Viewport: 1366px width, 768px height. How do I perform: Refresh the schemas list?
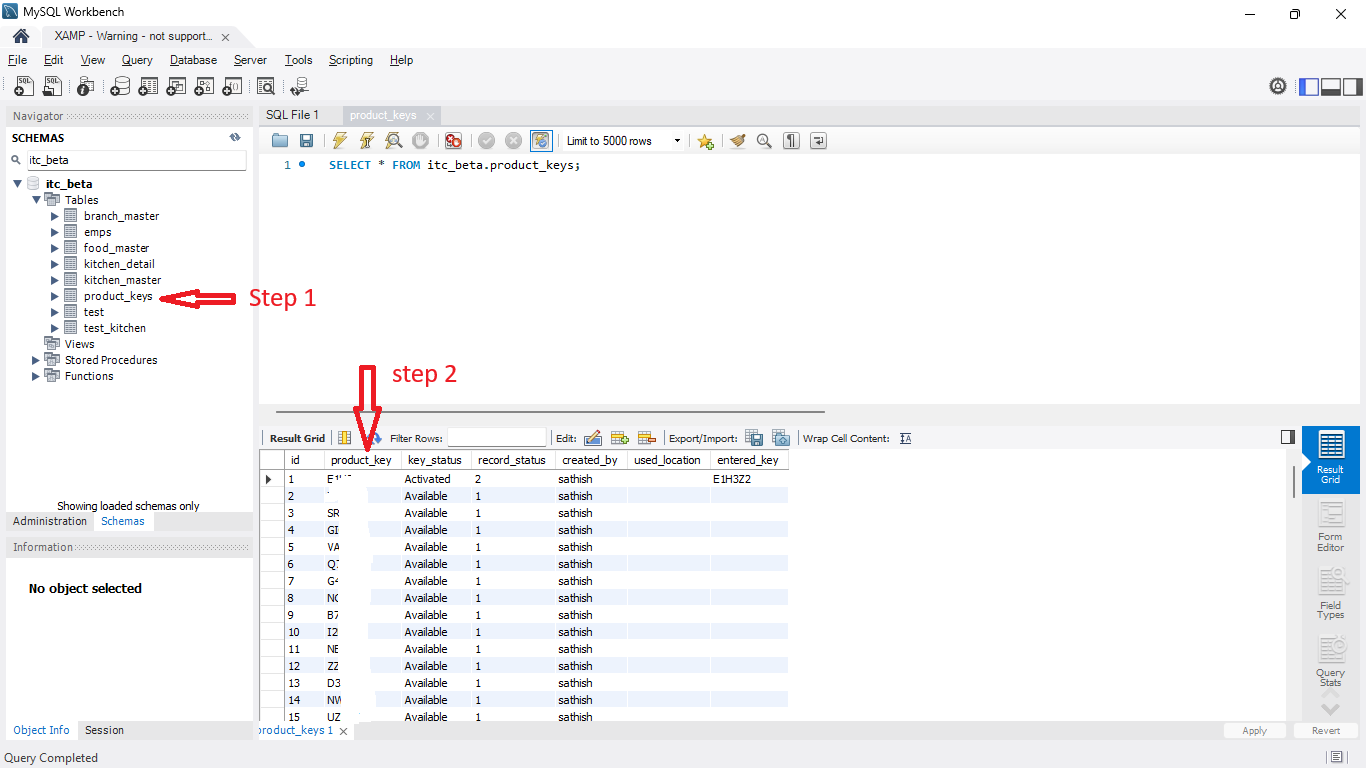pos(235,138)
